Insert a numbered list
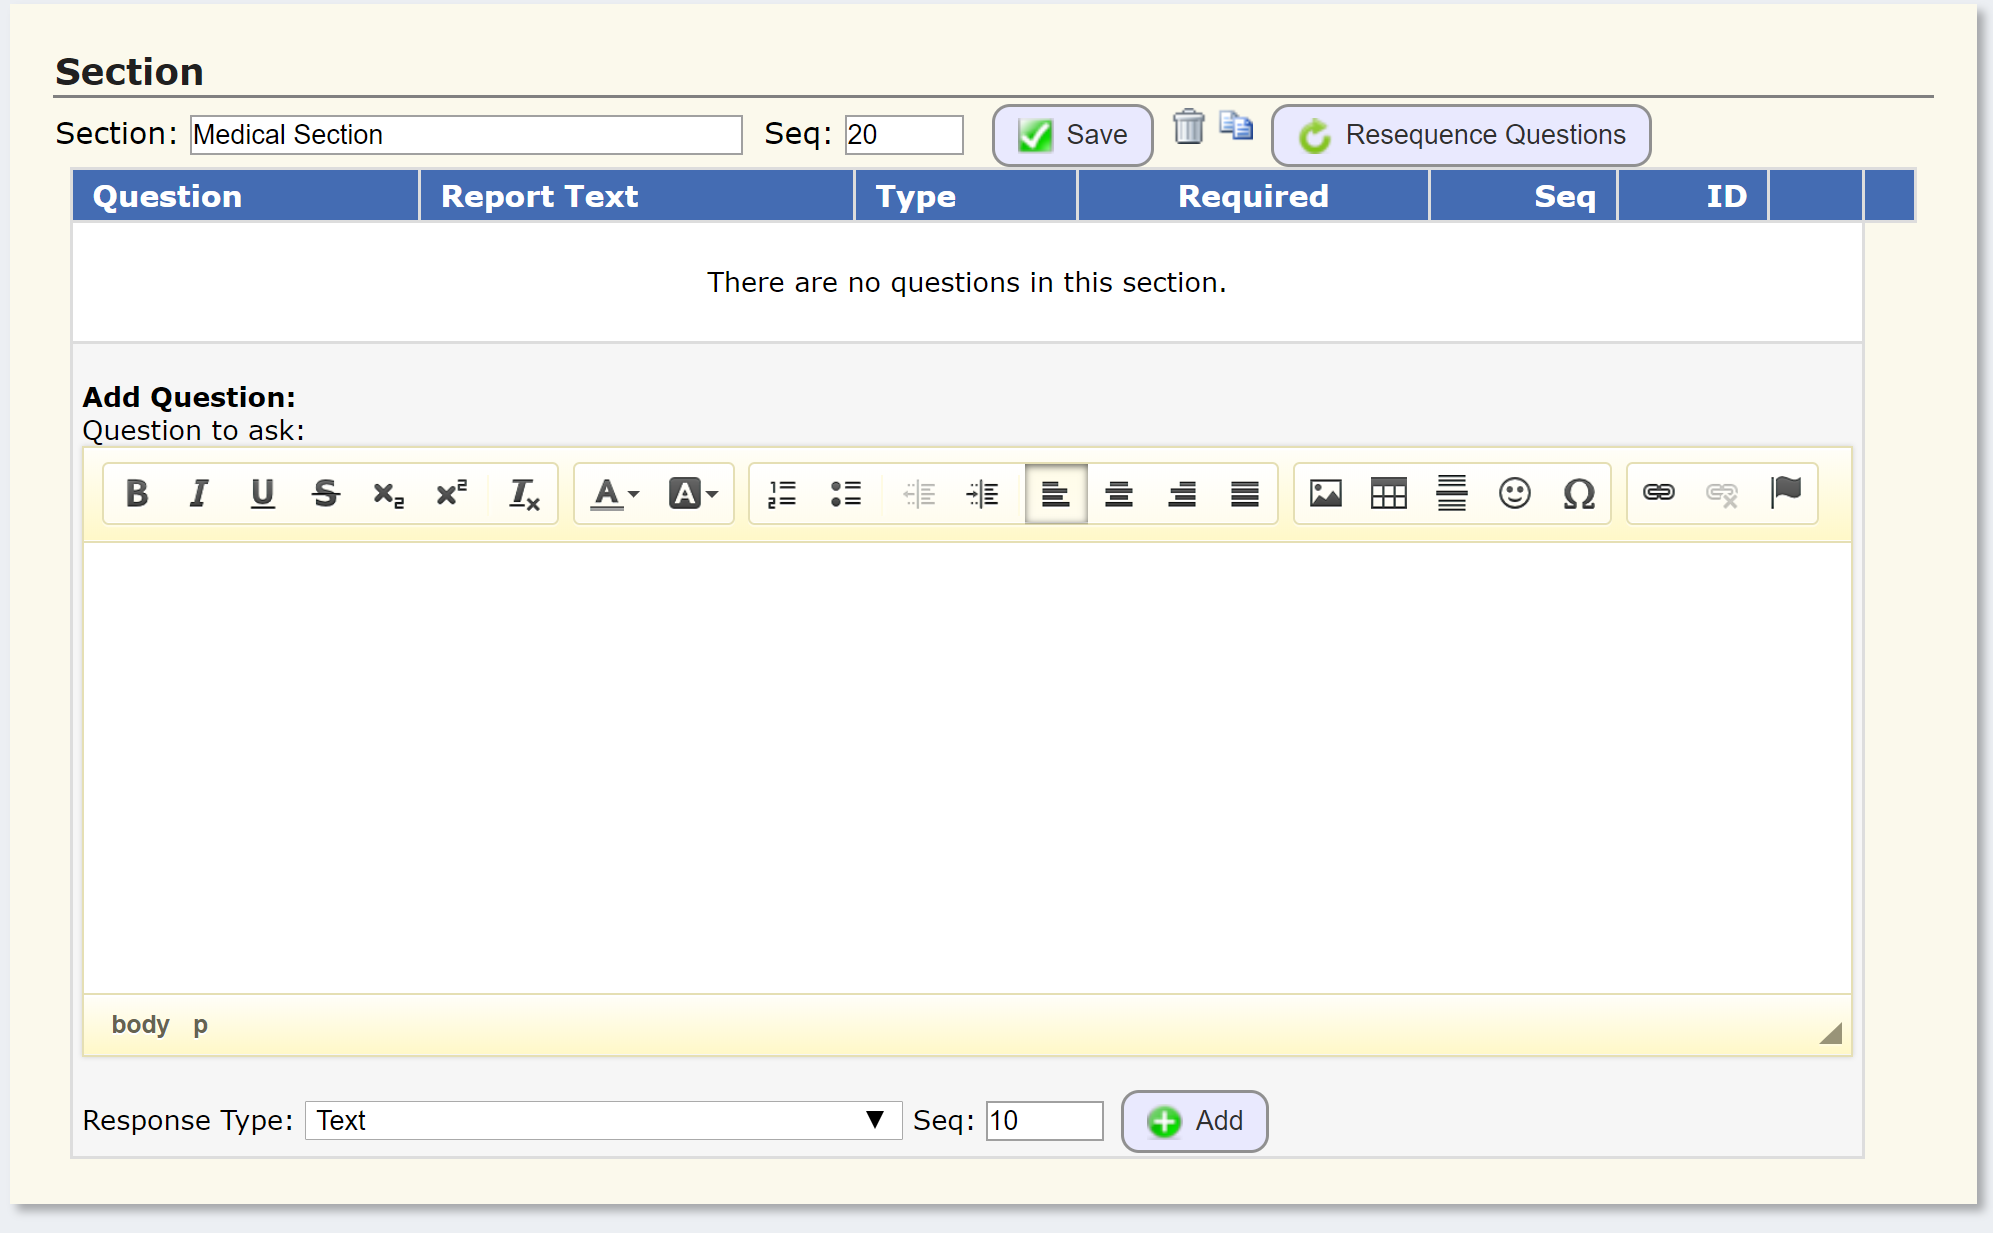This screenshot has width=1993, height=1233. [781, 493]
